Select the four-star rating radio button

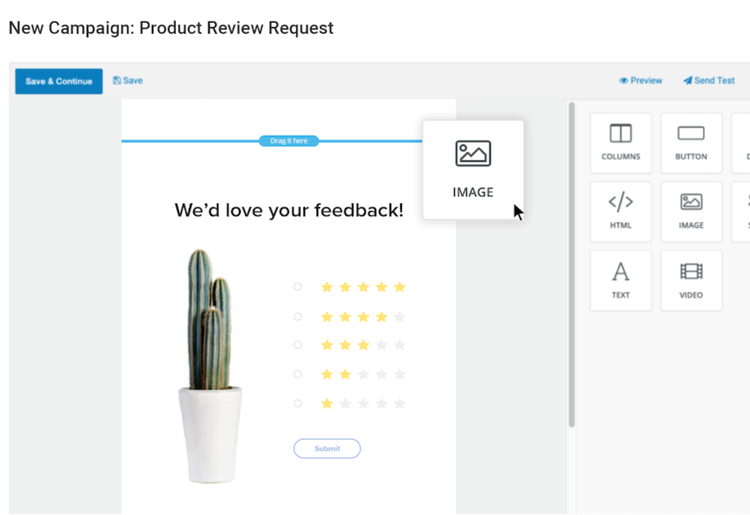298,317
